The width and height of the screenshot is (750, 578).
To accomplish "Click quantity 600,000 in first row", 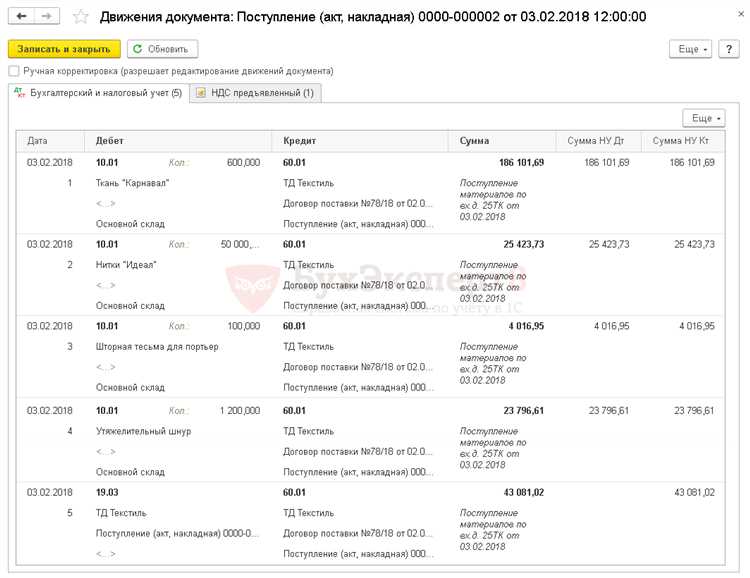I will coord(243,162).
